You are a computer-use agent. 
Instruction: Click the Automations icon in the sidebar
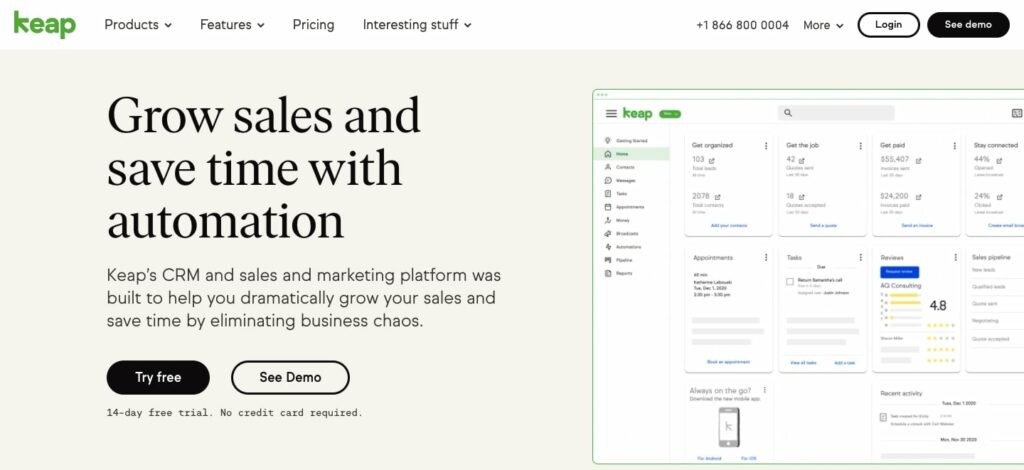pos(609,246)
